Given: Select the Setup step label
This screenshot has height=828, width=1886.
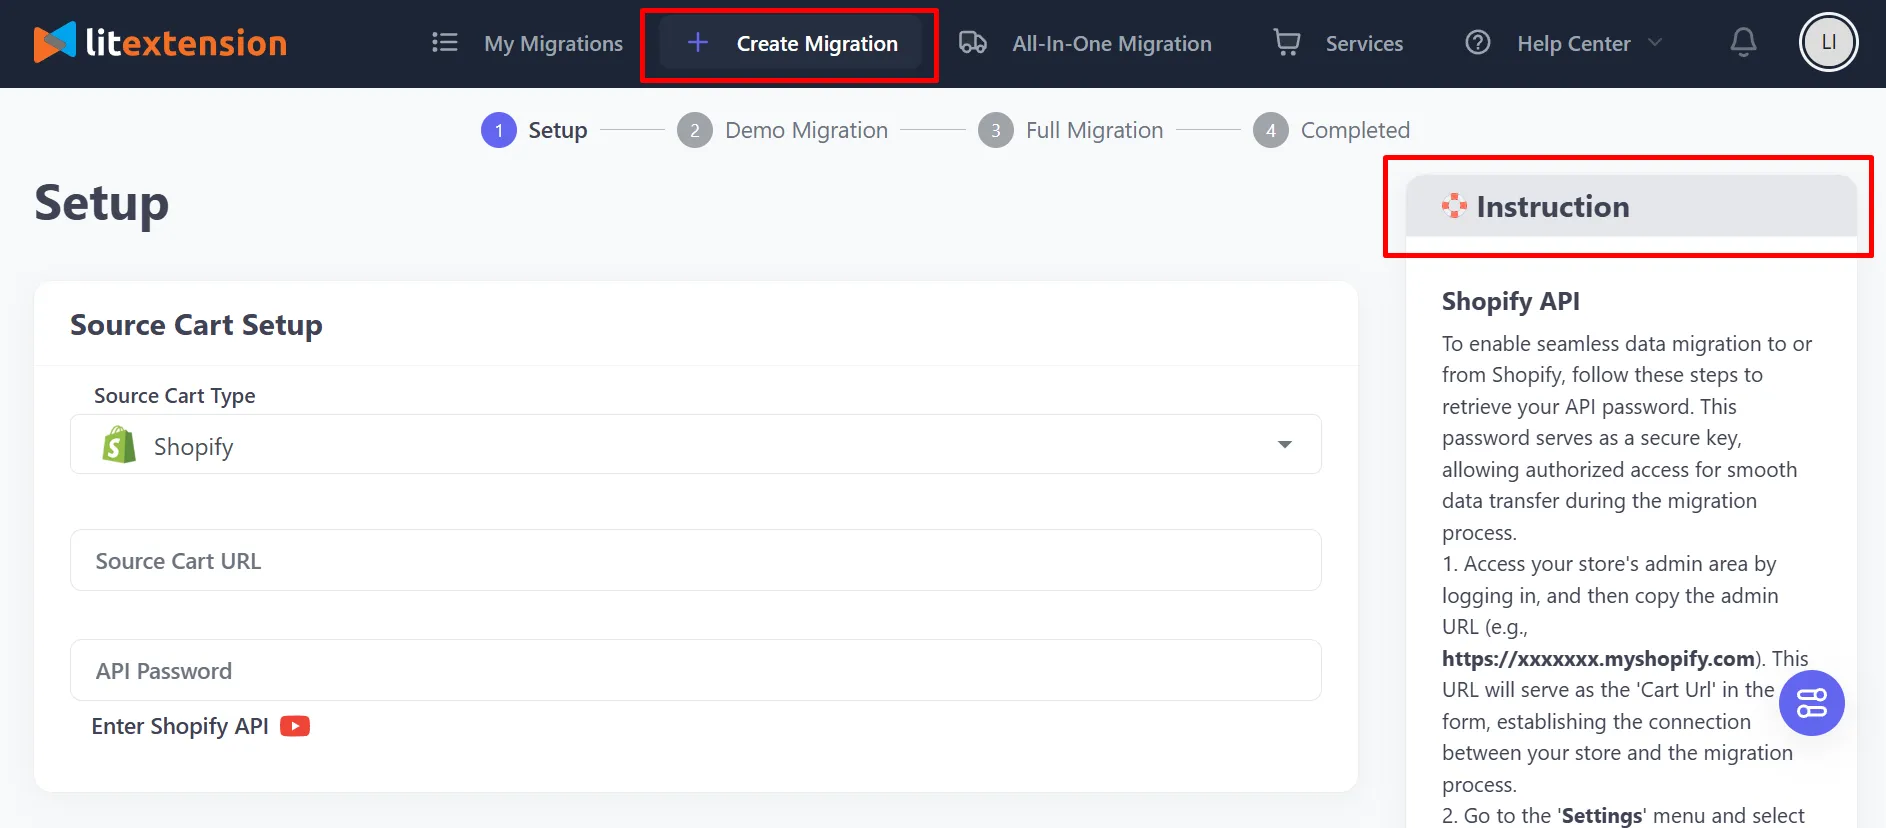Looking at the screenshot, I should [557, 130].
